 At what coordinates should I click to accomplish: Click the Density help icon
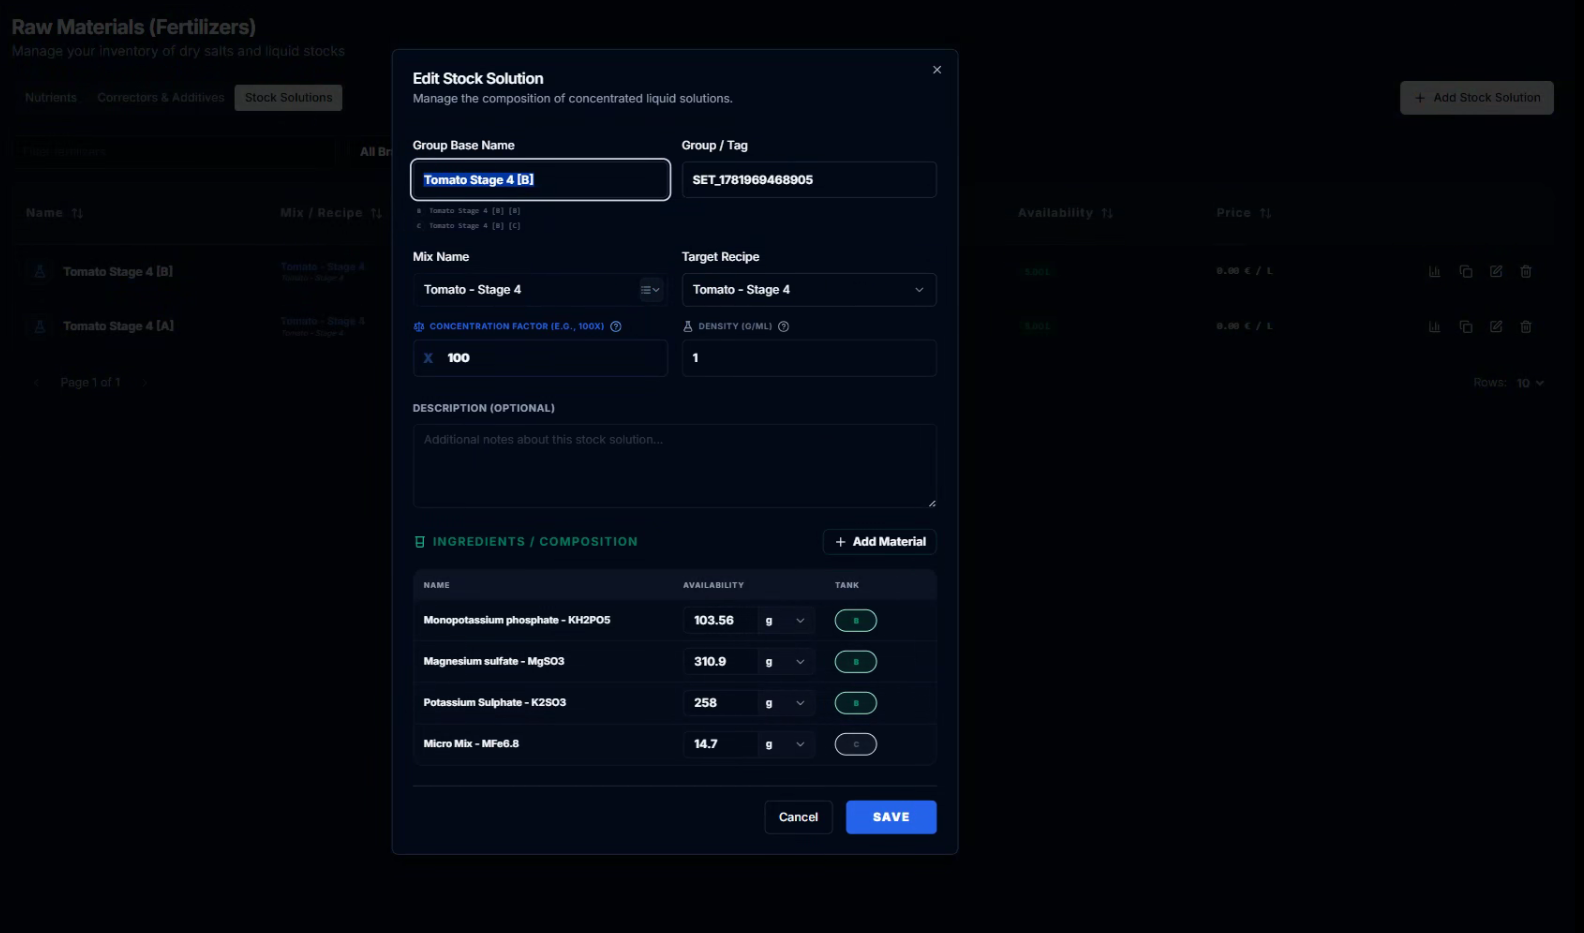(x=784, y=326)
